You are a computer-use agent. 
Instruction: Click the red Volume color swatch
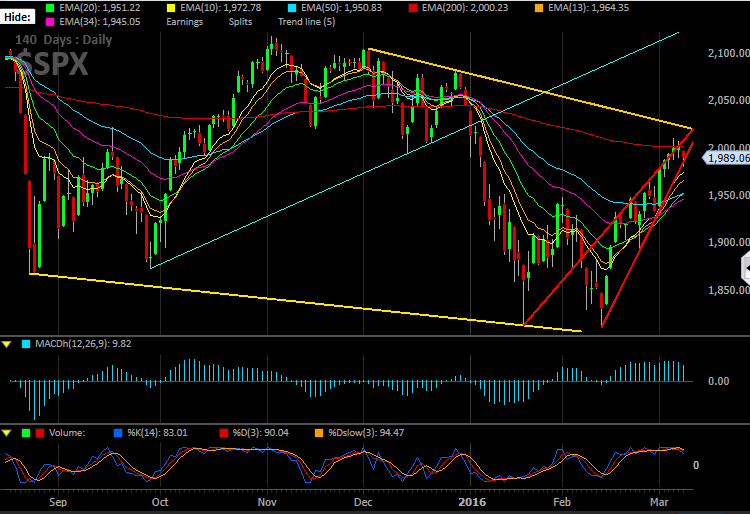click(40, 433)
